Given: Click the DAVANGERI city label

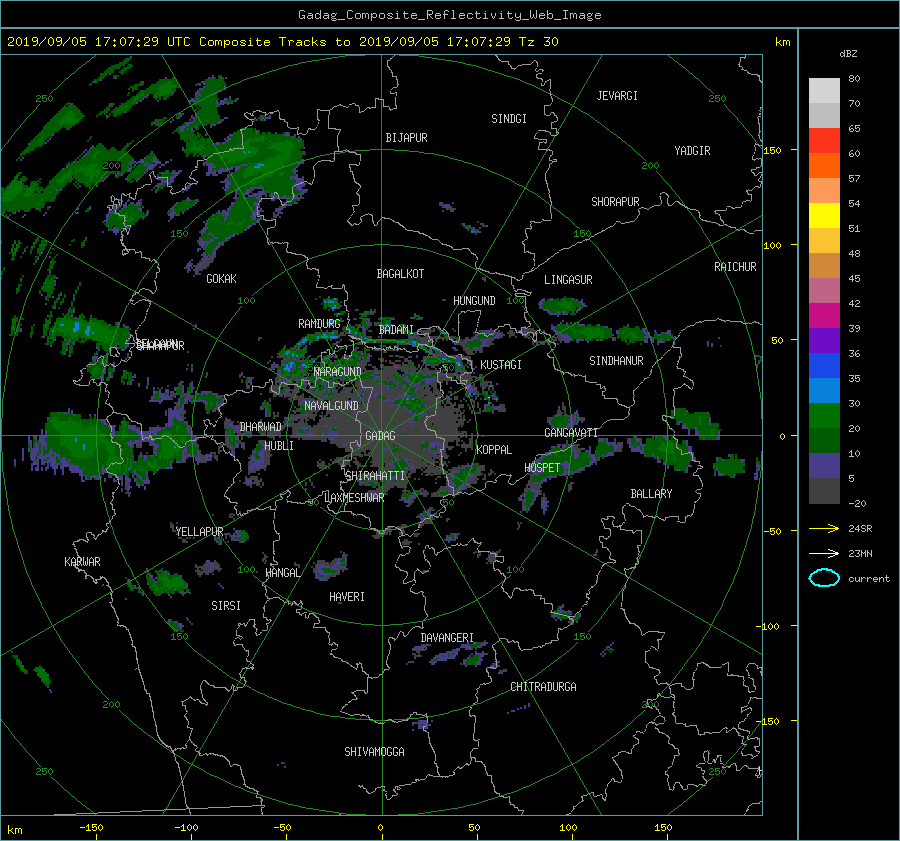Looking at the screenshot, I should pyautogui.click(x=447, y=638).
